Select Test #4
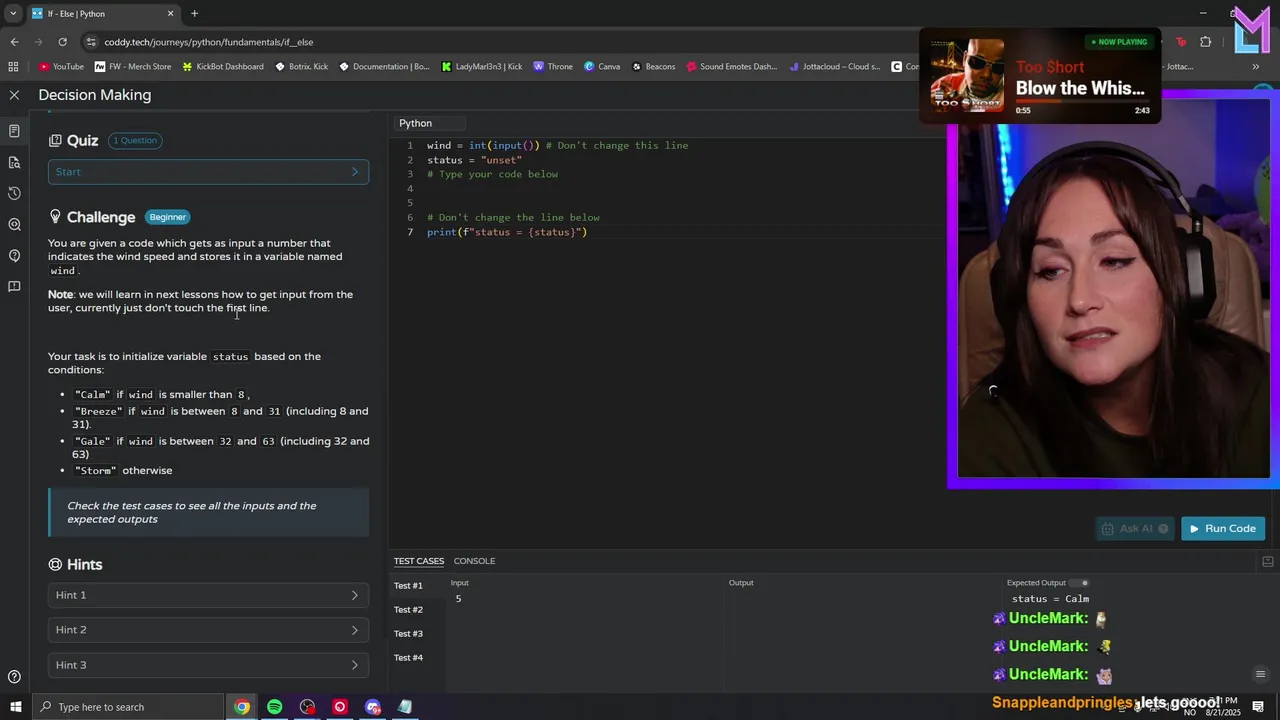 click(x=408, y=658)
